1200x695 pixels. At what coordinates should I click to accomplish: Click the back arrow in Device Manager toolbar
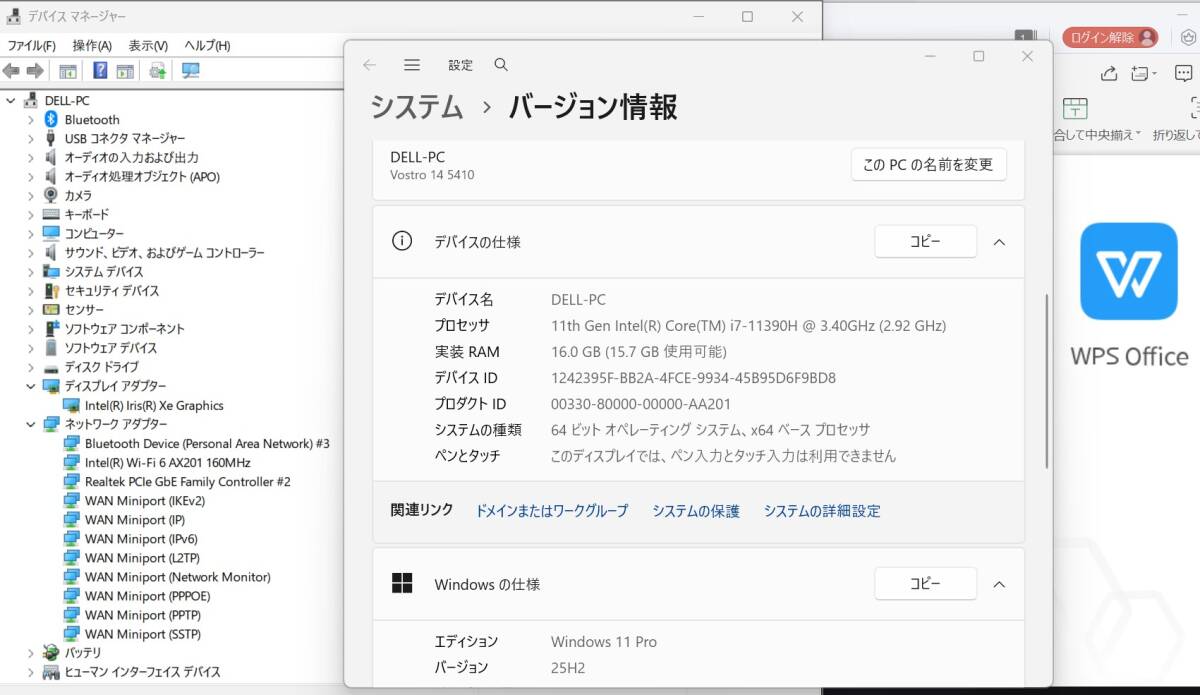point(11,70)
